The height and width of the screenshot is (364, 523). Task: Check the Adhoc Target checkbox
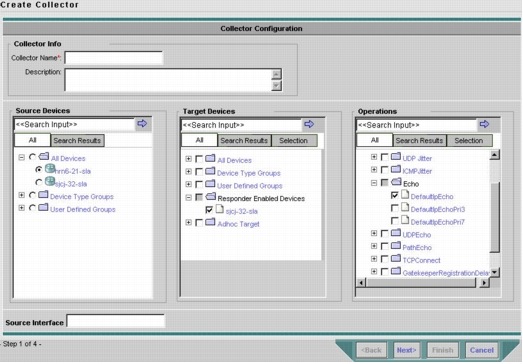(x=199, y=223)
